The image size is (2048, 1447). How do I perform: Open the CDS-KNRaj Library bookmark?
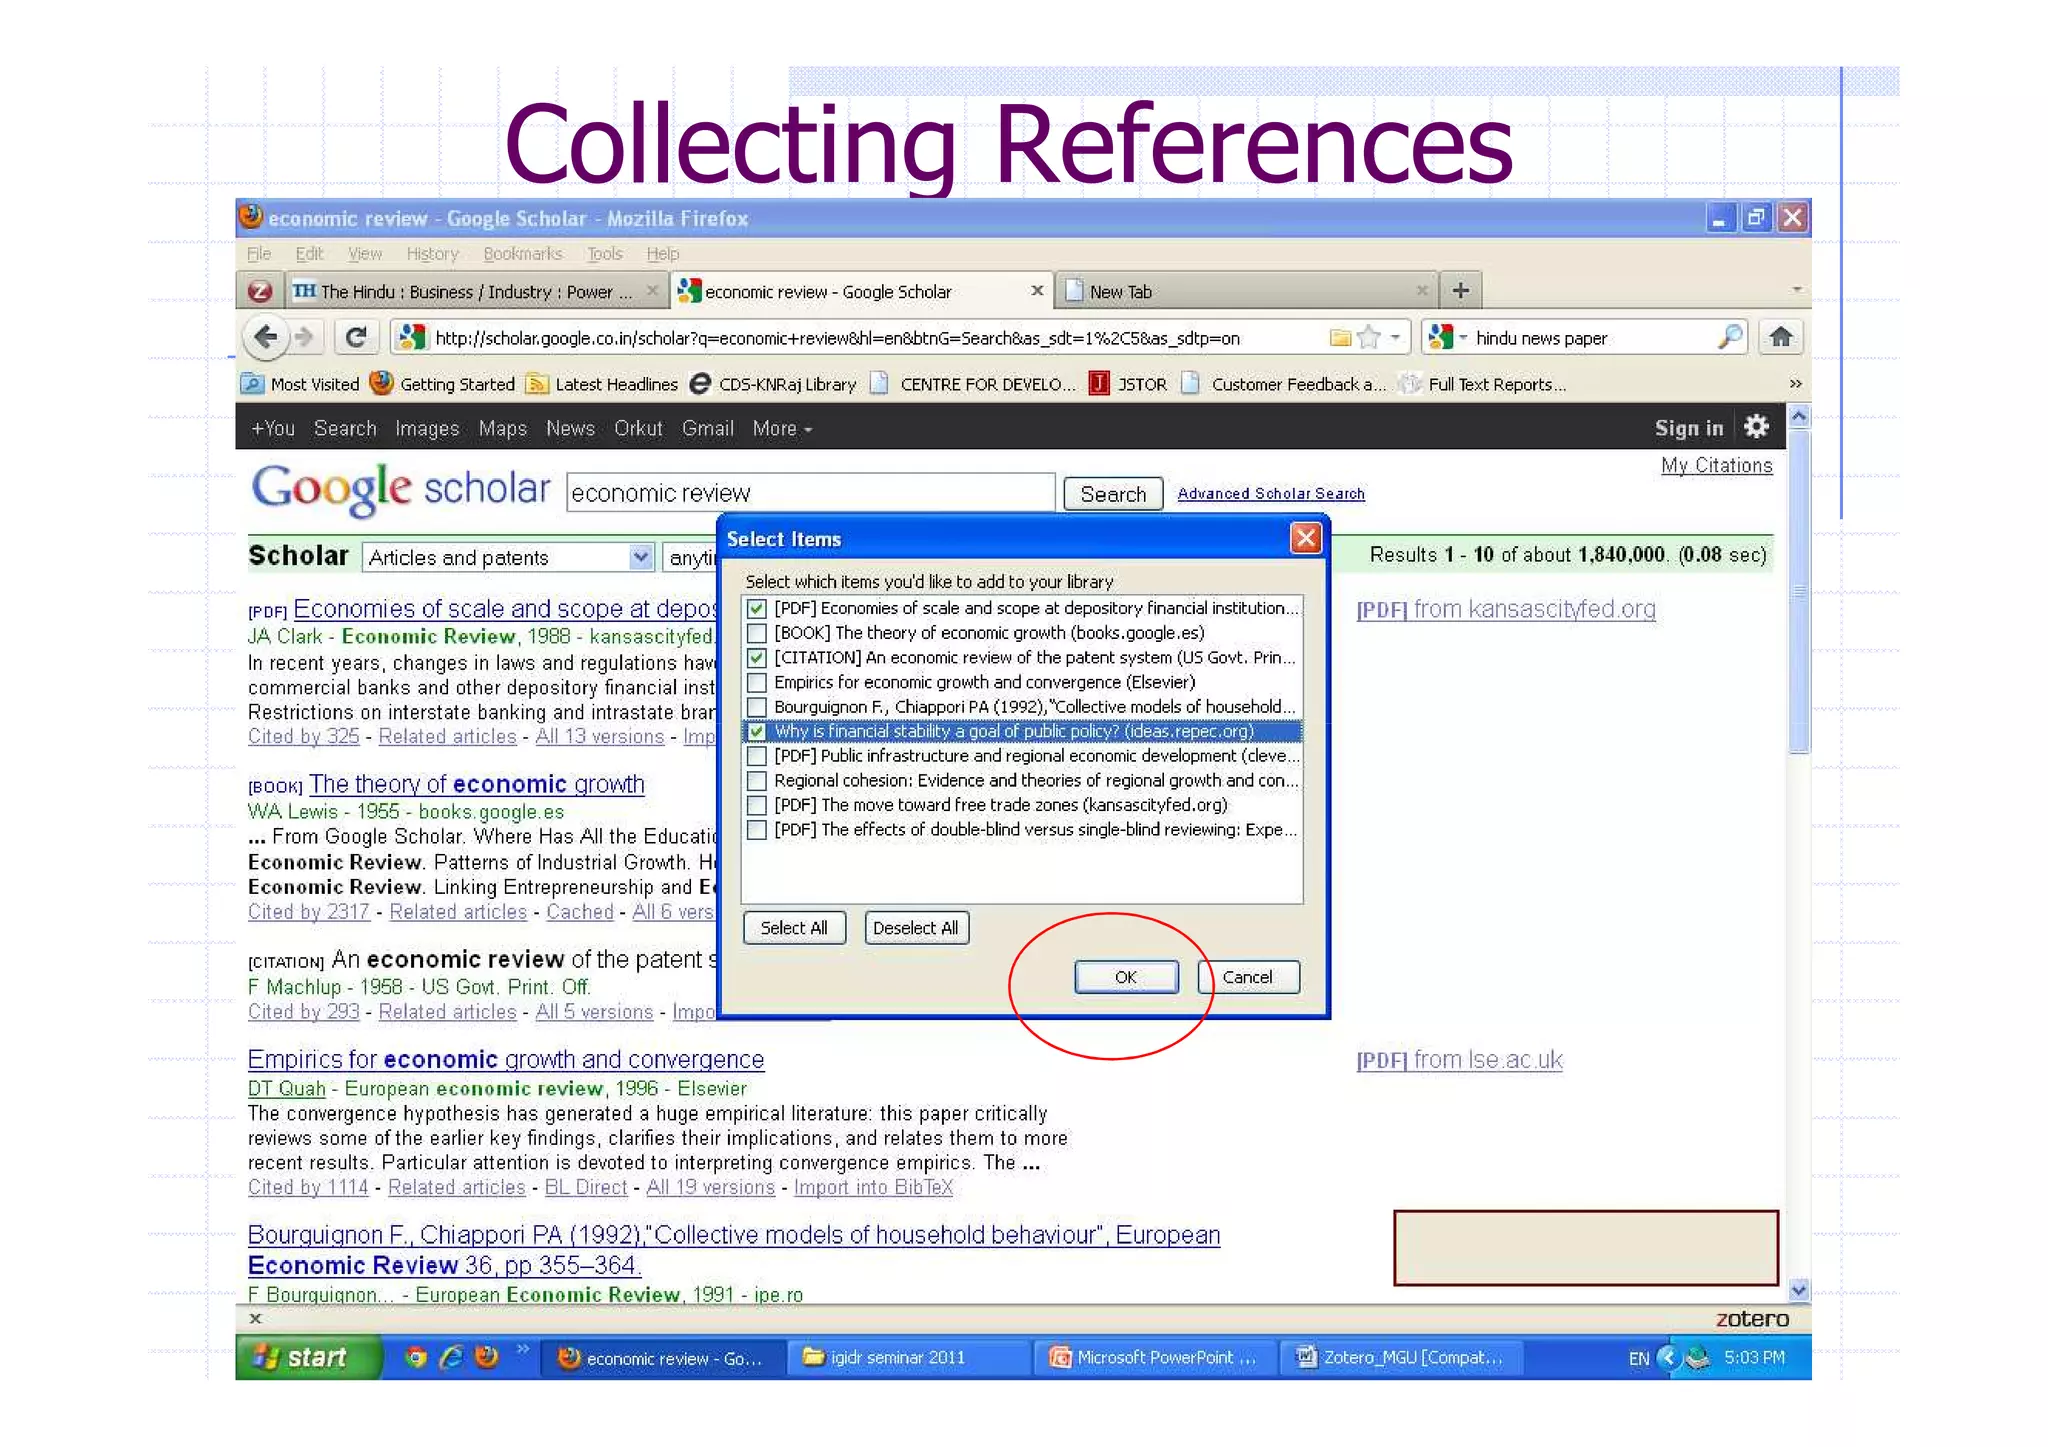click(773, 384)
